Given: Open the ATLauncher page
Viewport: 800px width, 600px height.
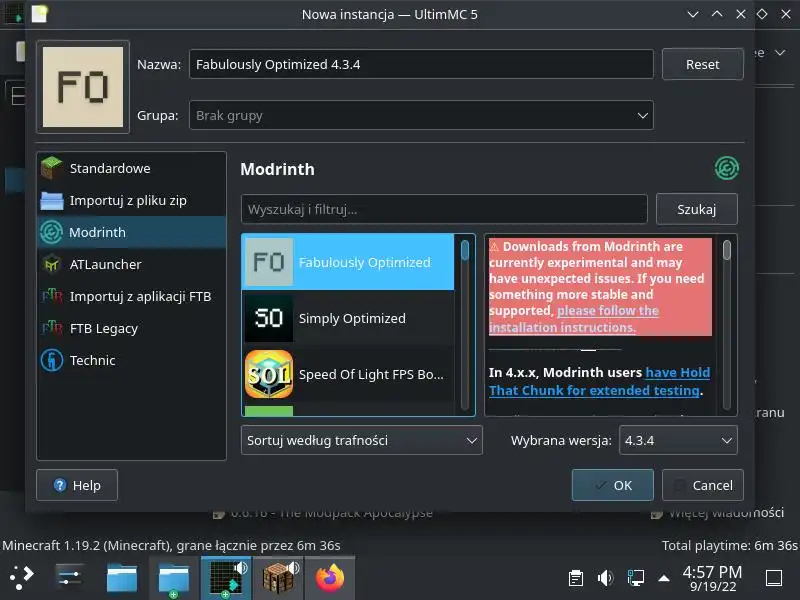Looking at the screenshot, I should pyautogui.click(x=132, y=264).
